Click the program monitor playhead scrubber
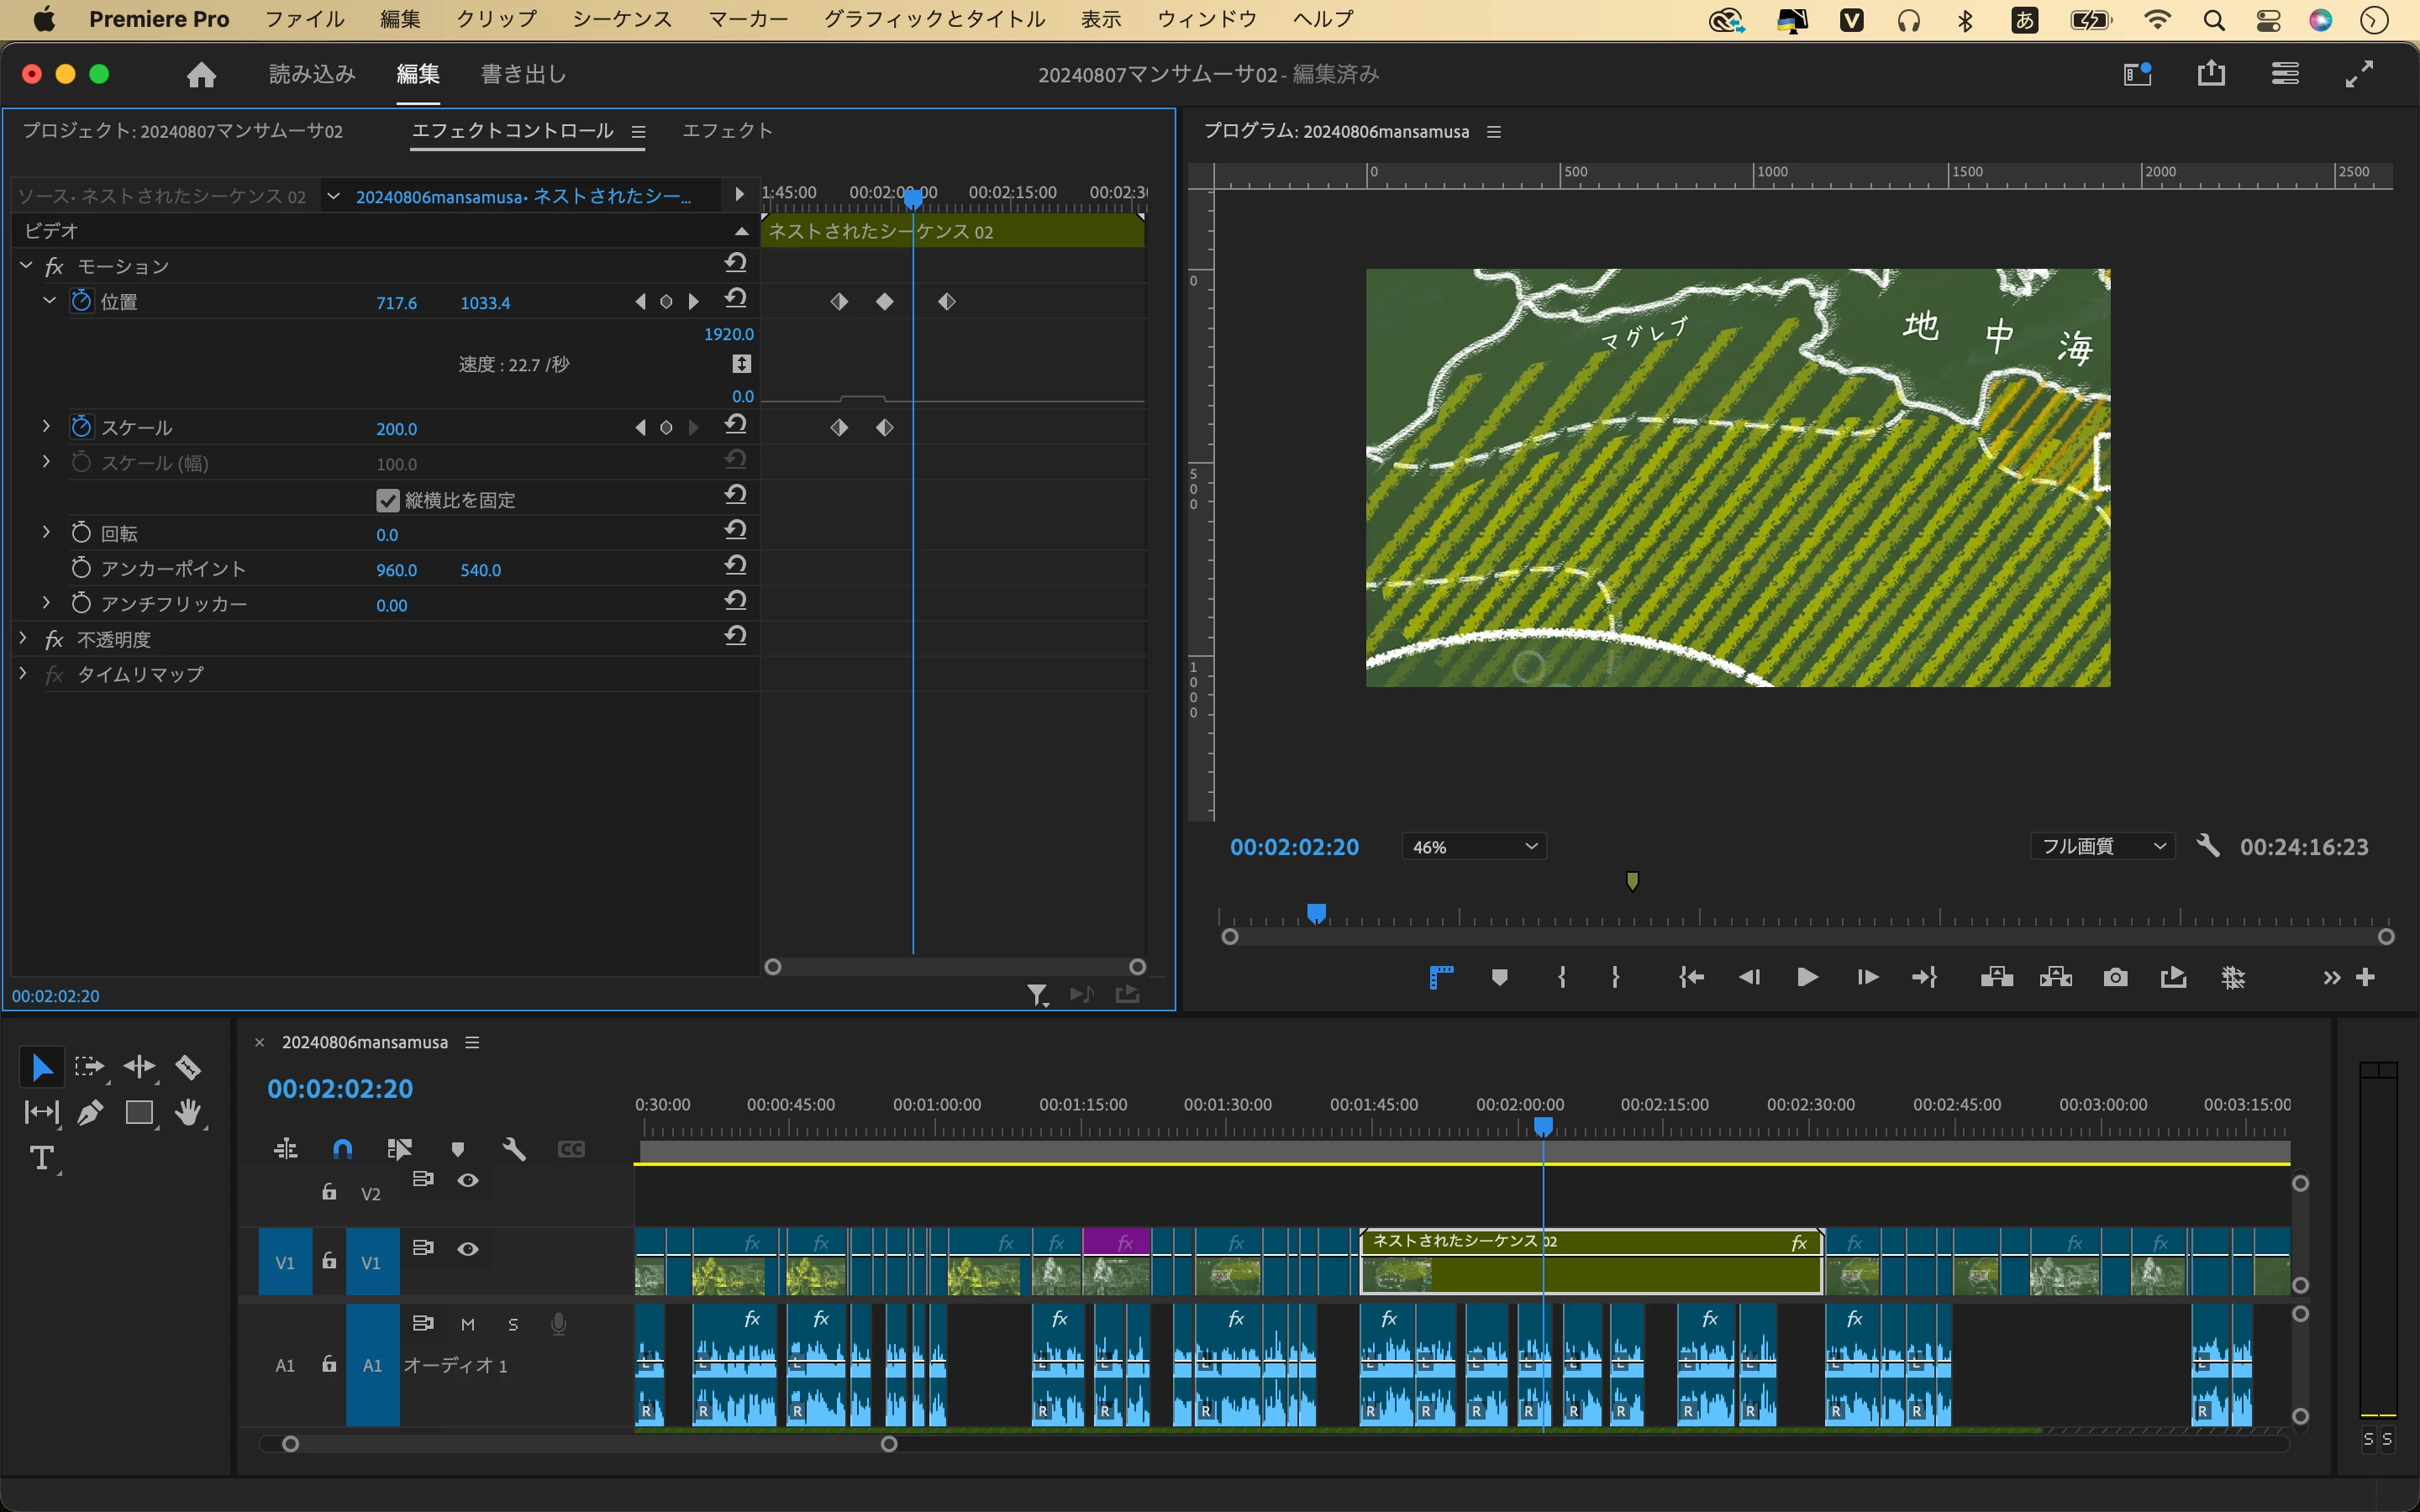 click(1317, 913)
